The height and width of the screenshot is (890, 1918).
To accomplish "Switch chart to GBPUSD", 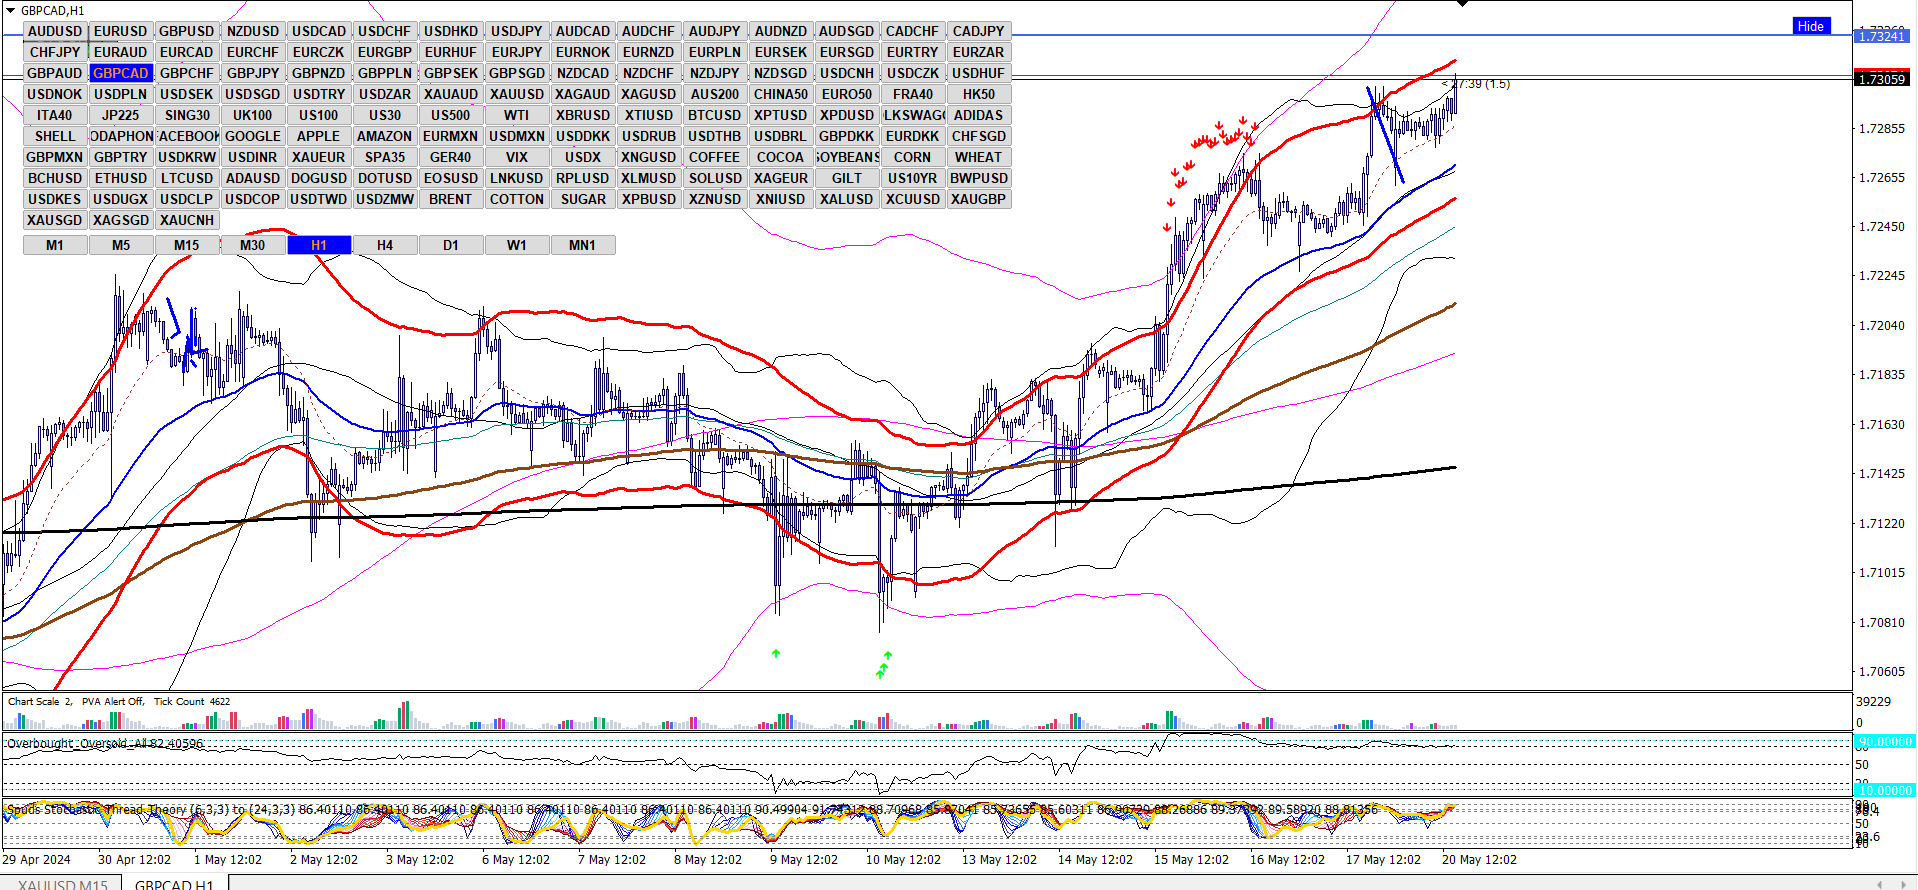I will (x=187, y=31).
